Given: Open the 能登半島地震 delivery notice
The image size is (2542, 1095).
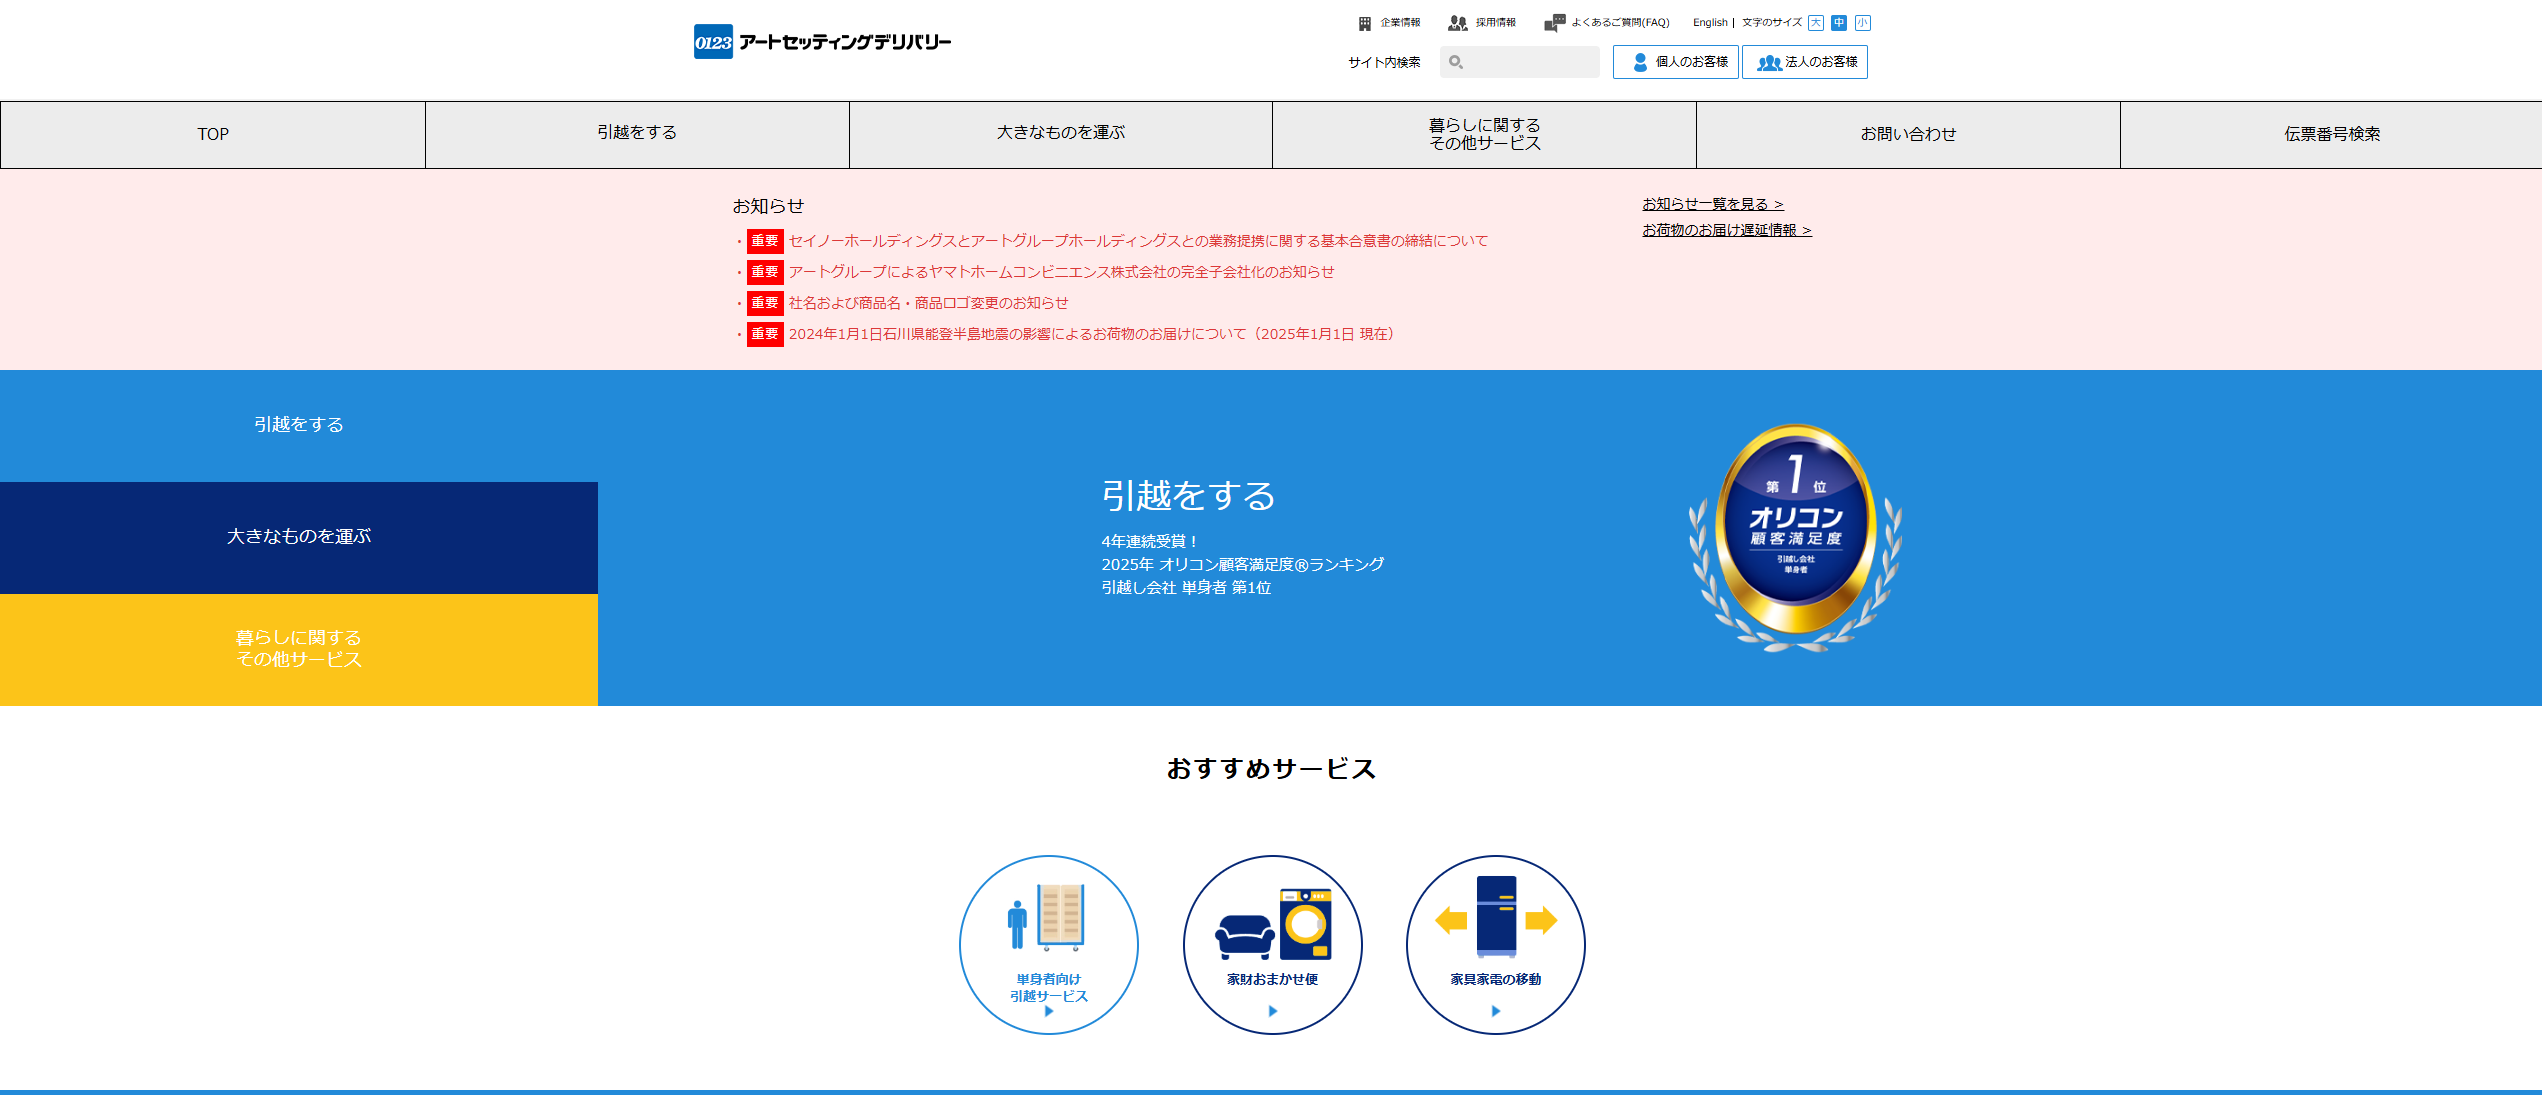Looking at the screenshot, I should tap(1091, 334).
